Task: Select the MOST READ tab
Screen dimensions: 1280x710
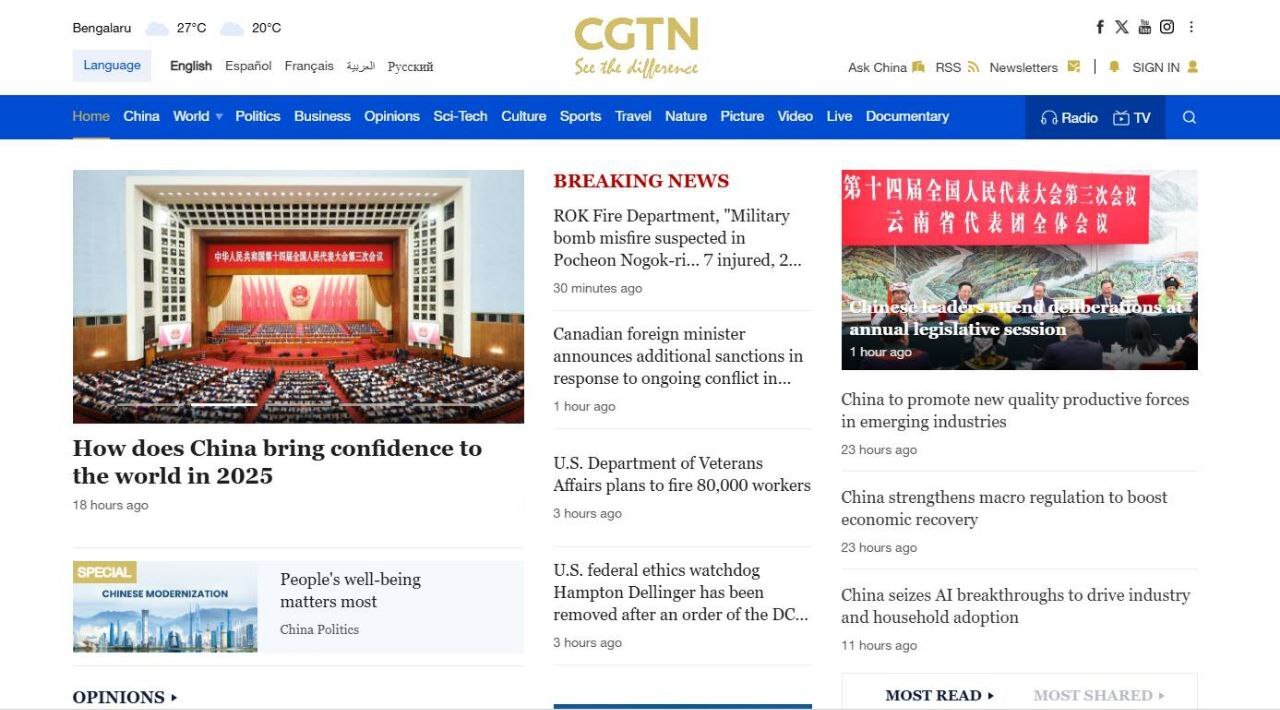Action: tap(939, 695)
